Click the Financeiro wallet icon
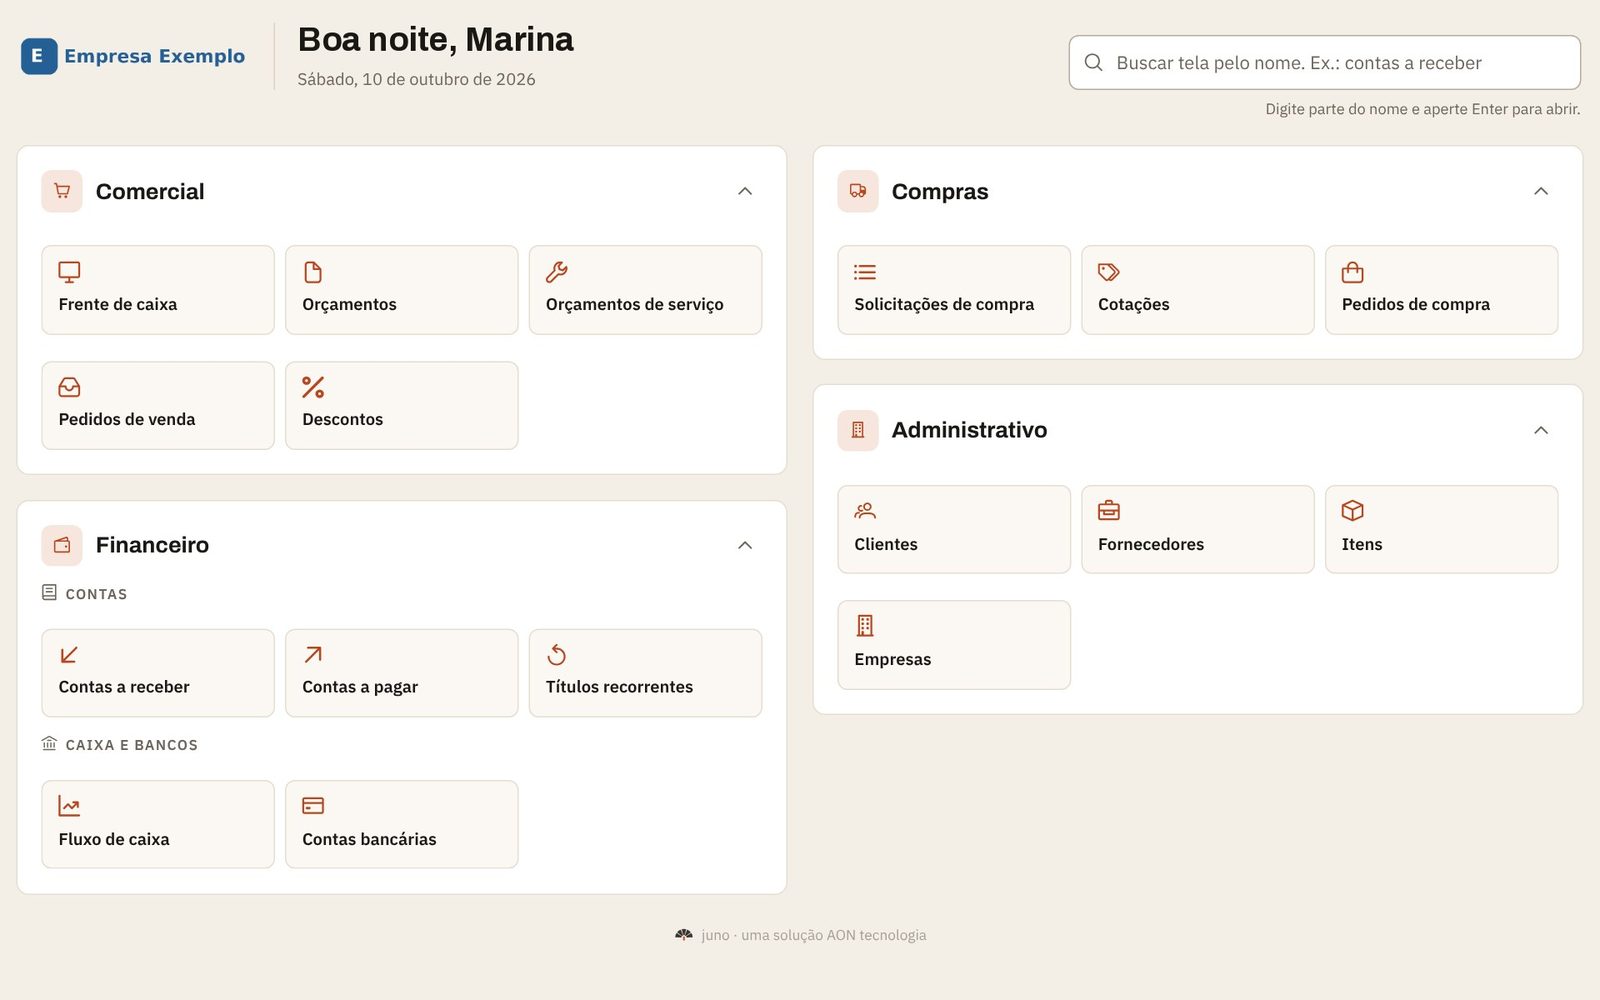Image resolution: width=1600 pixels, height=1000 pixels. [x=62, y=545]
